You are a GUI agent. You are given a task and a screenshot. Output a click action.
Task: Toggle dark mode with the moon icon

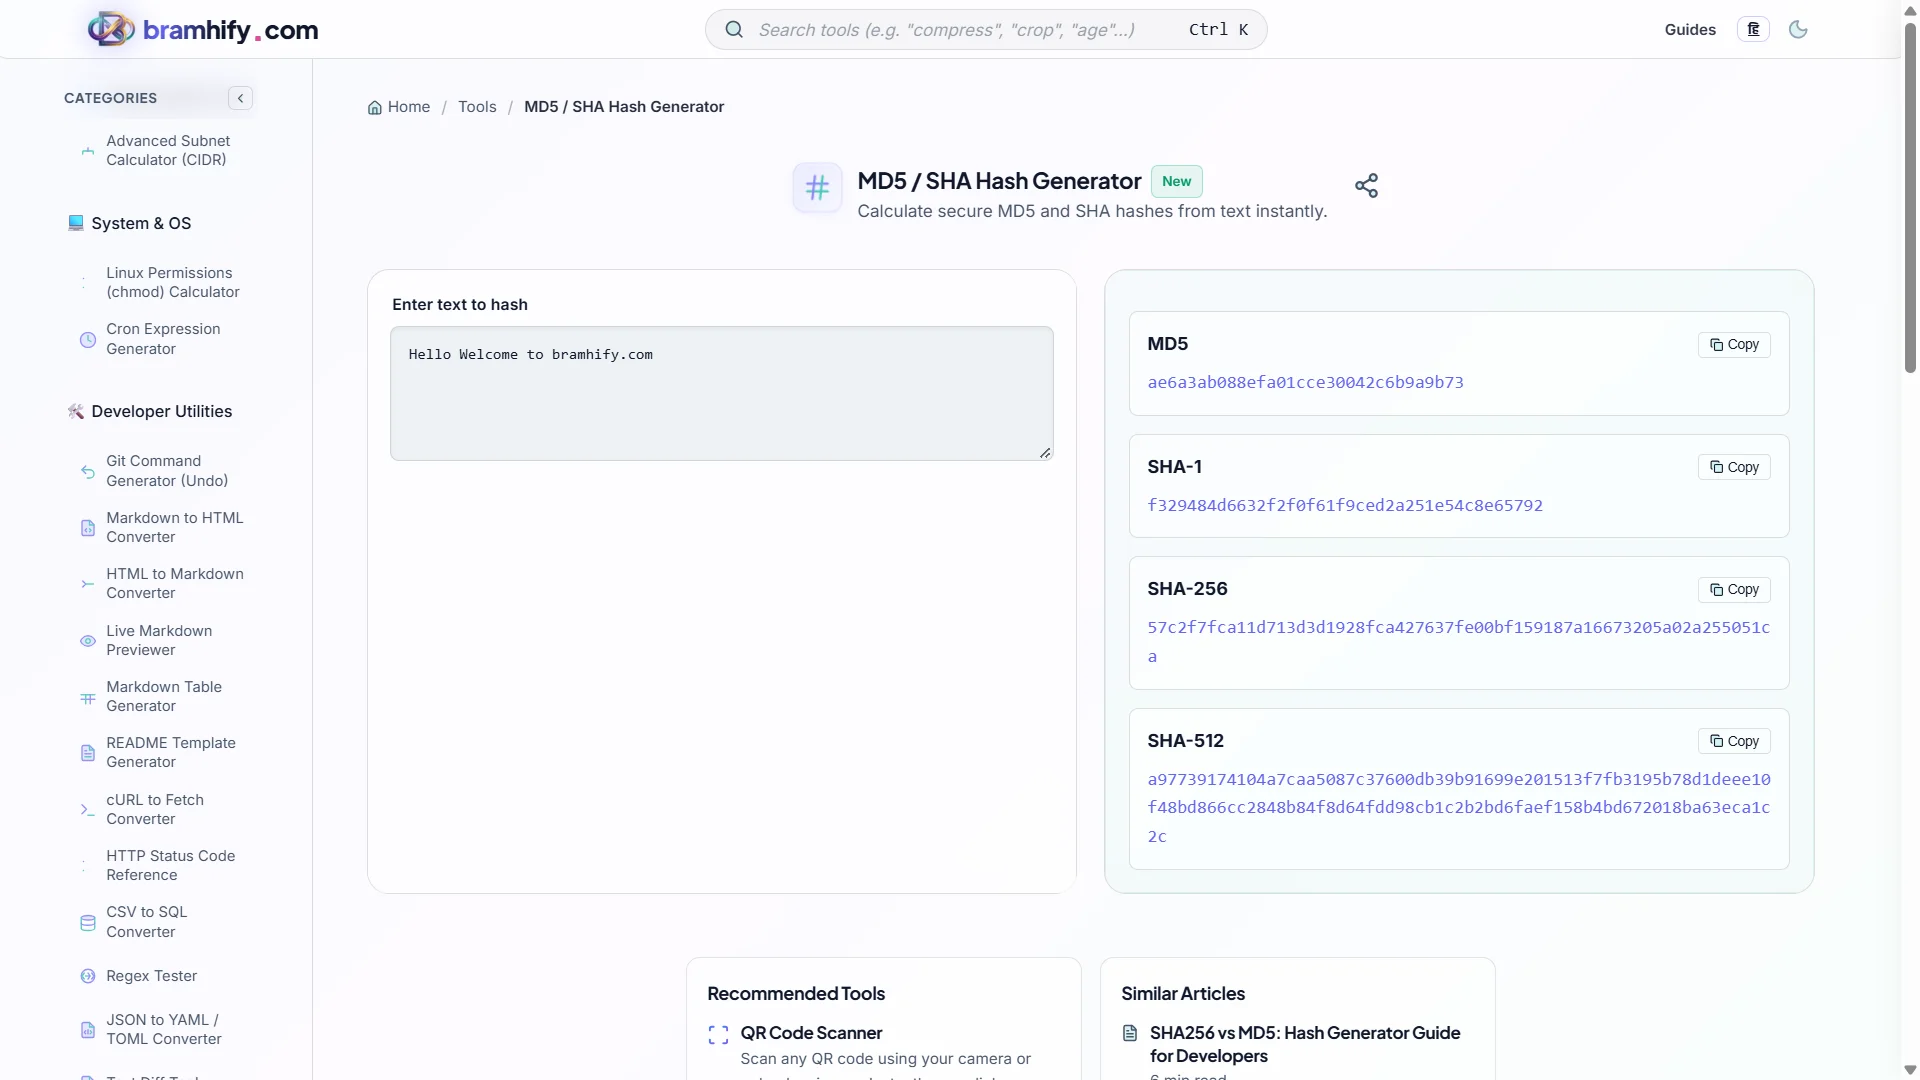pyautogui.click(x=1798, y=29)
